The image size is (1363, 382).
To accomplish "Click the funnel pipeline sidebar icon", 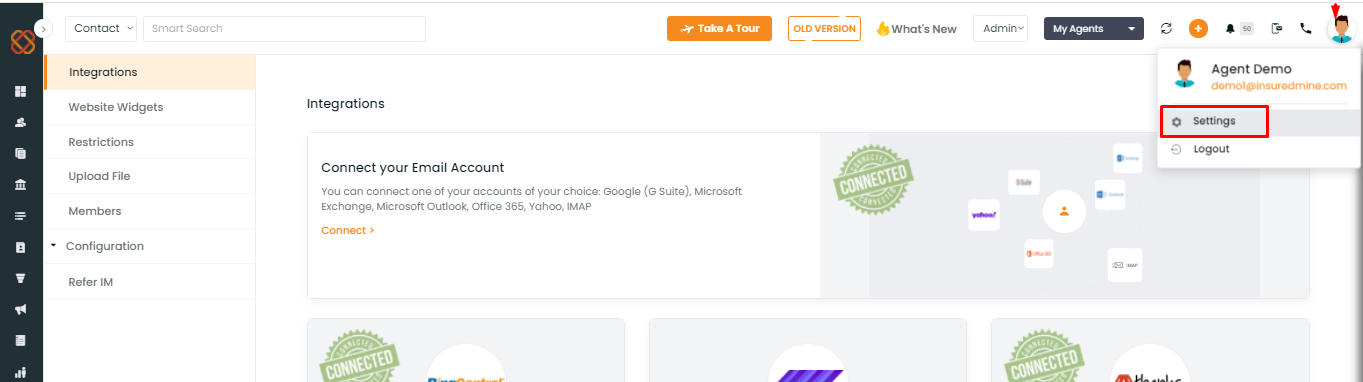I will (20, 278).
